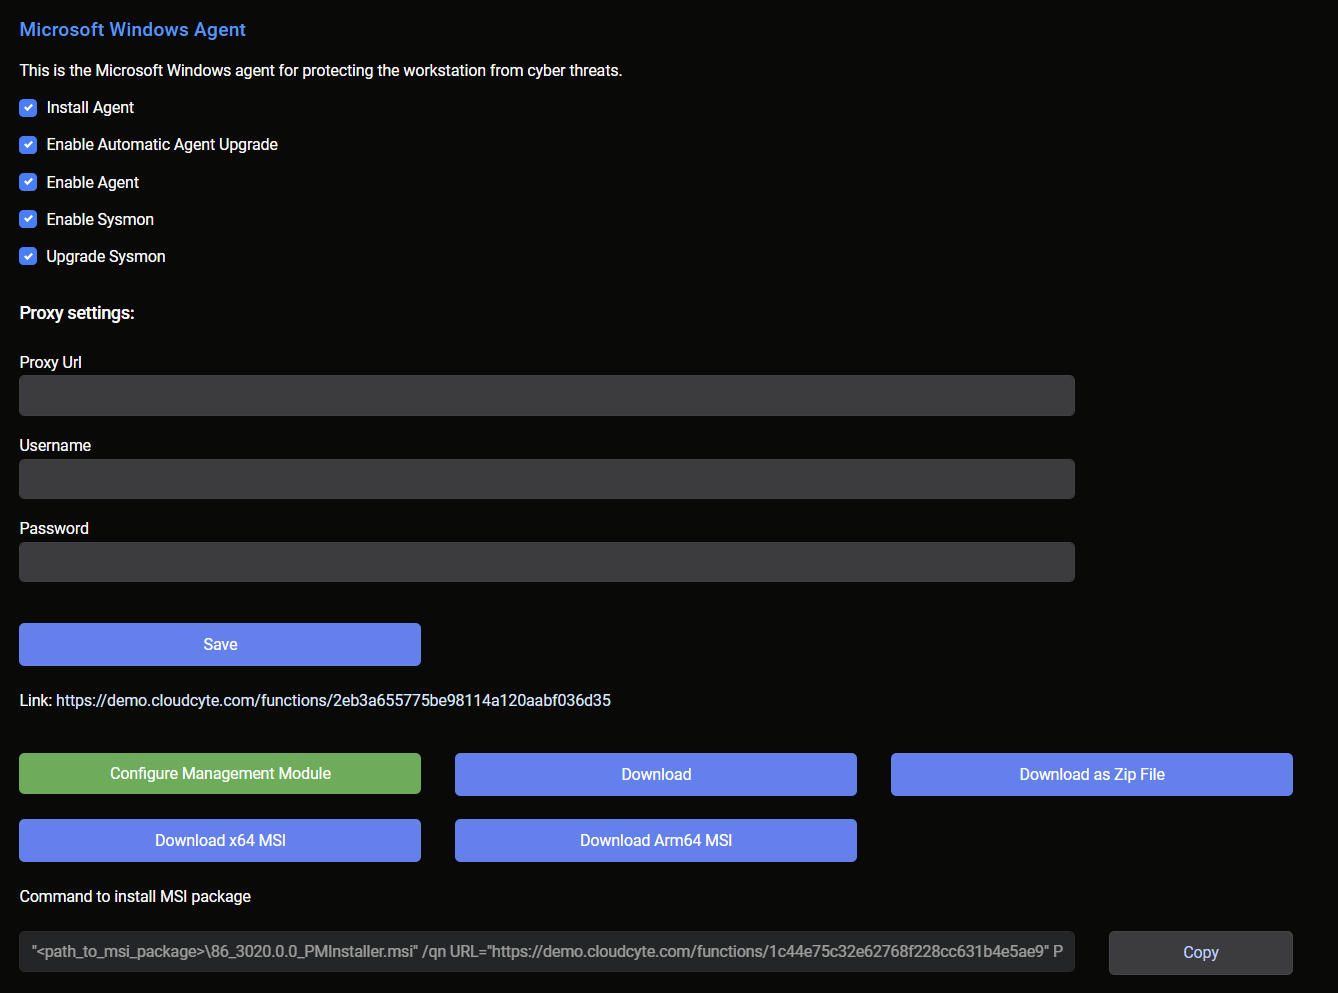Image resolution: width=1338 pixels, height=993 pixels.
Task: Copy the MSI install command
Action: click(1200, 953)
